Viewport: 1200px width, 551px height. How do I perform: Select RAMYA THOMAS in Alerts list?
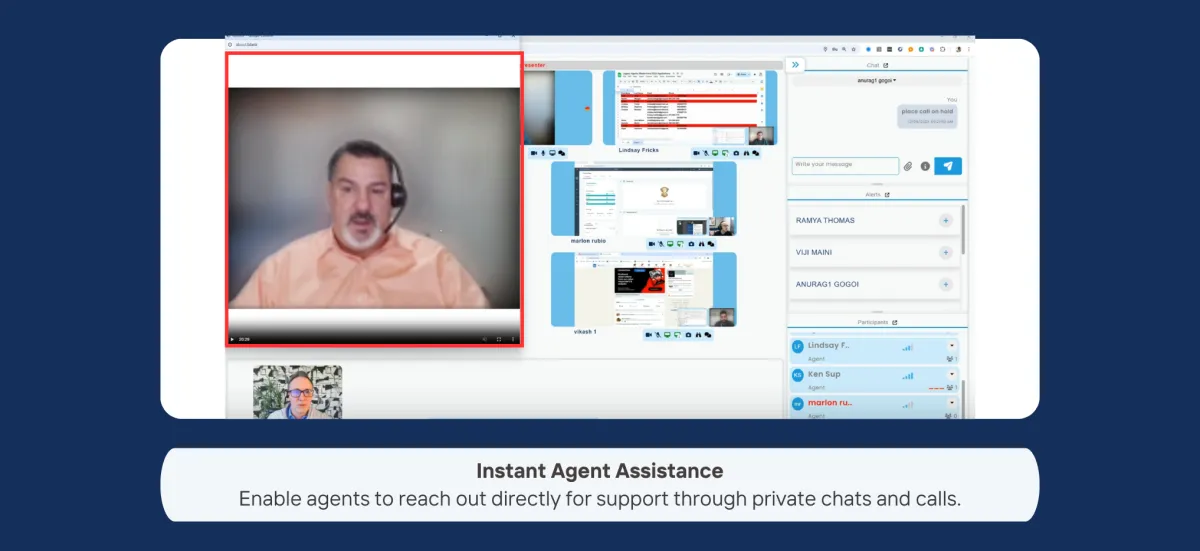[x=825, y=220]
